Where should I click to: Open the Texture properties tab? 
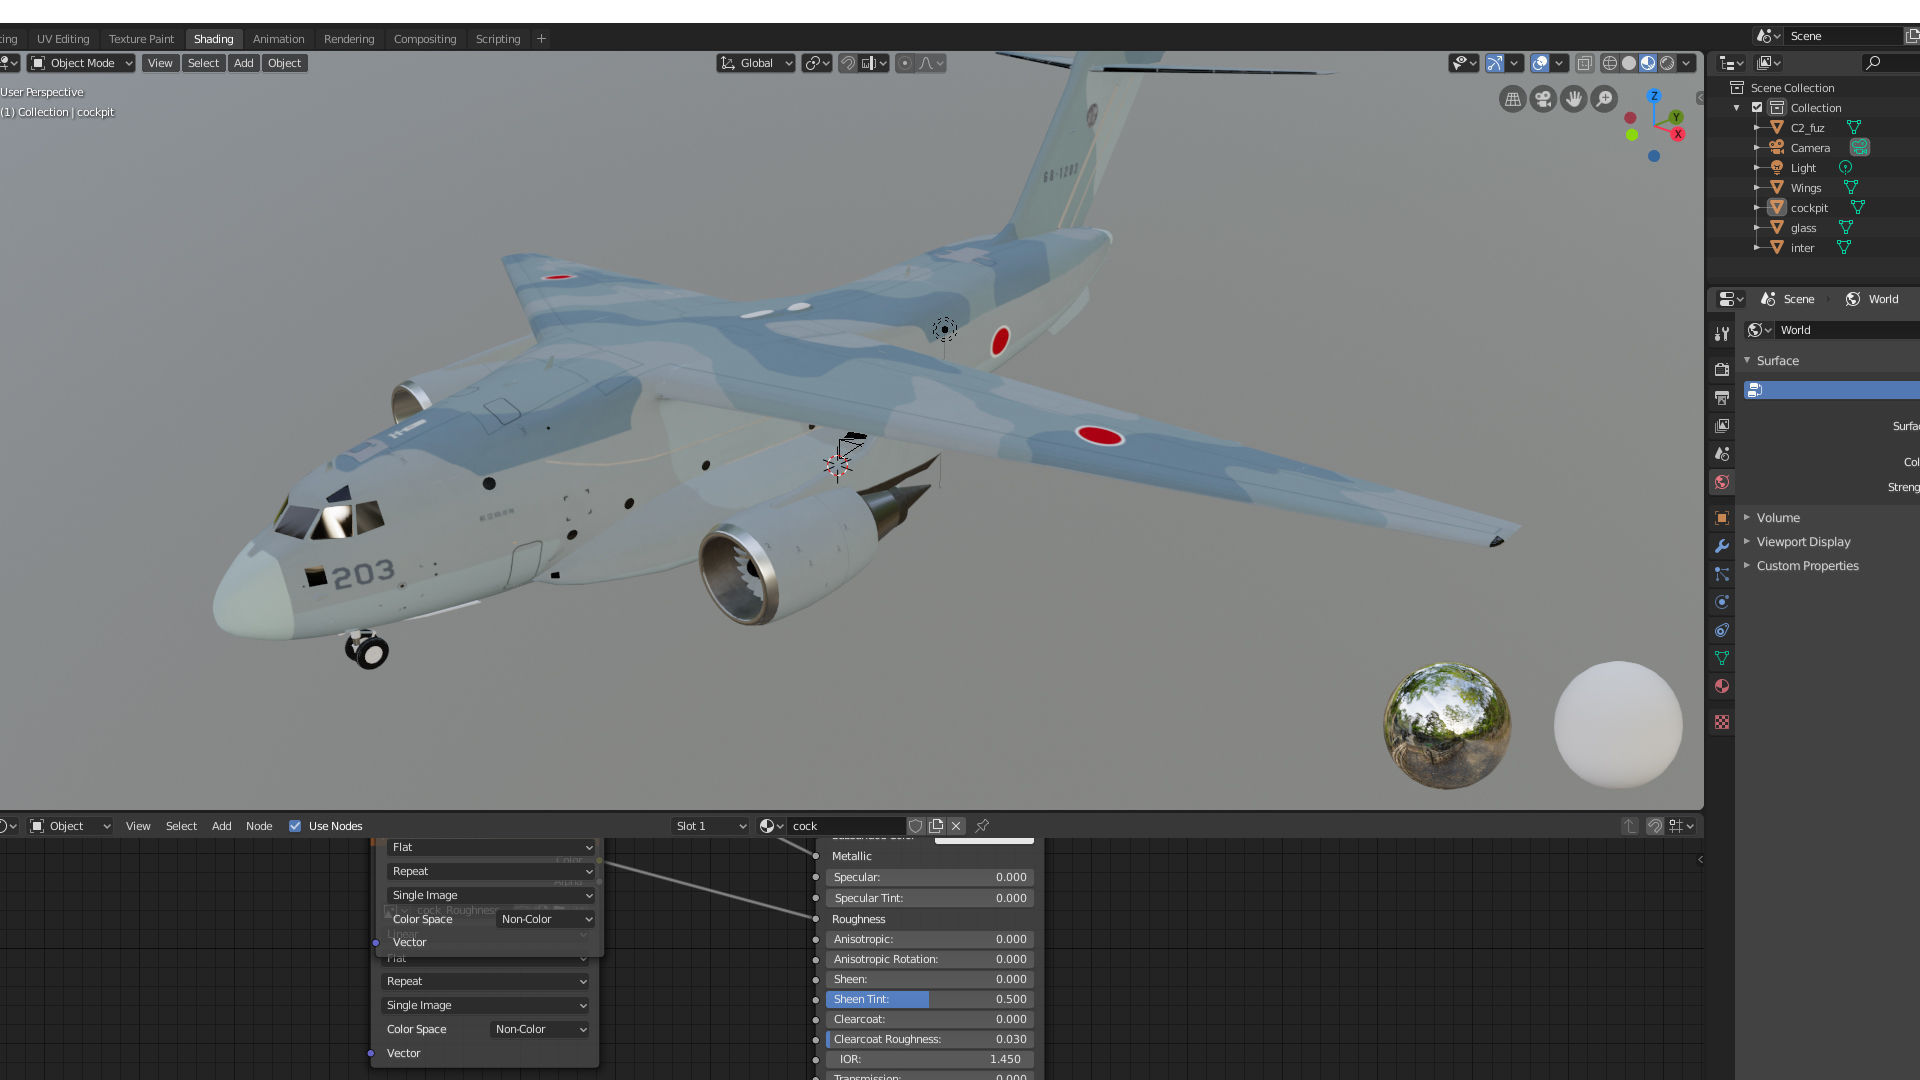1722,722
